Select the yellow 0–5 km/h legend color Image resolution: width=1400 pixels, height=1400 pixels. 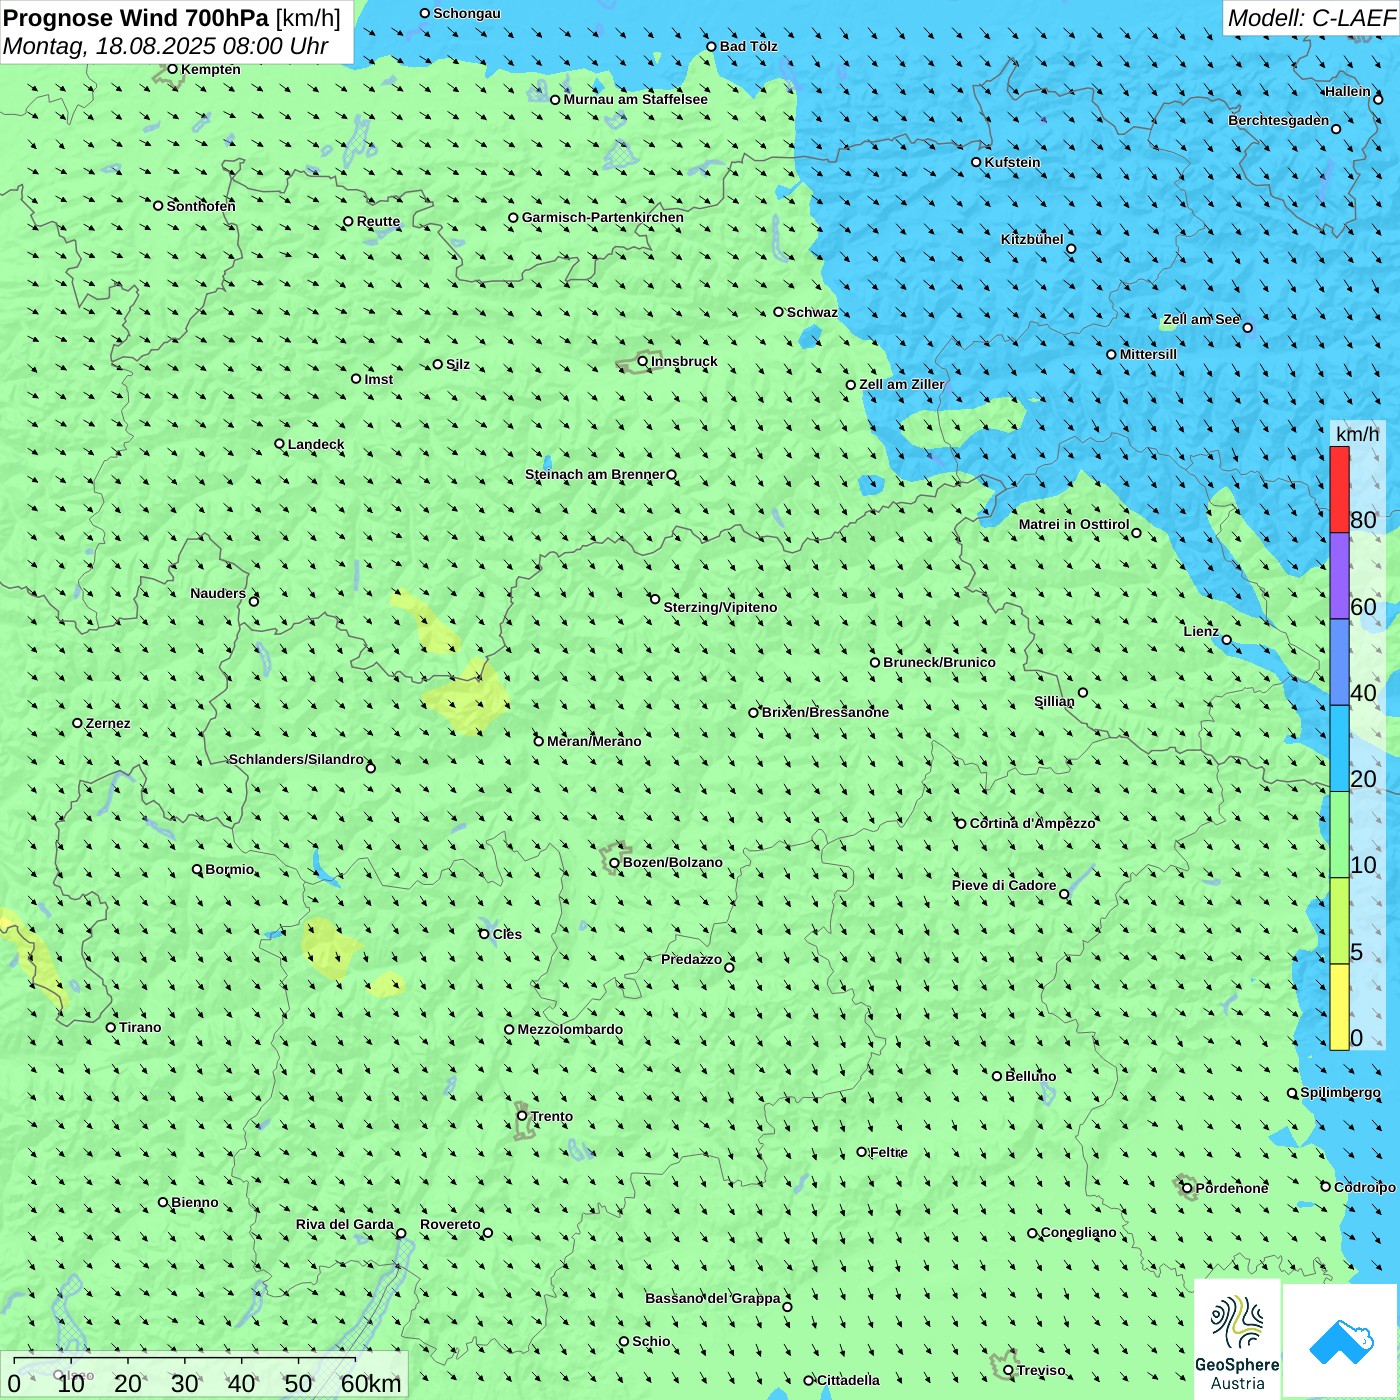tap(1339, 1006)
